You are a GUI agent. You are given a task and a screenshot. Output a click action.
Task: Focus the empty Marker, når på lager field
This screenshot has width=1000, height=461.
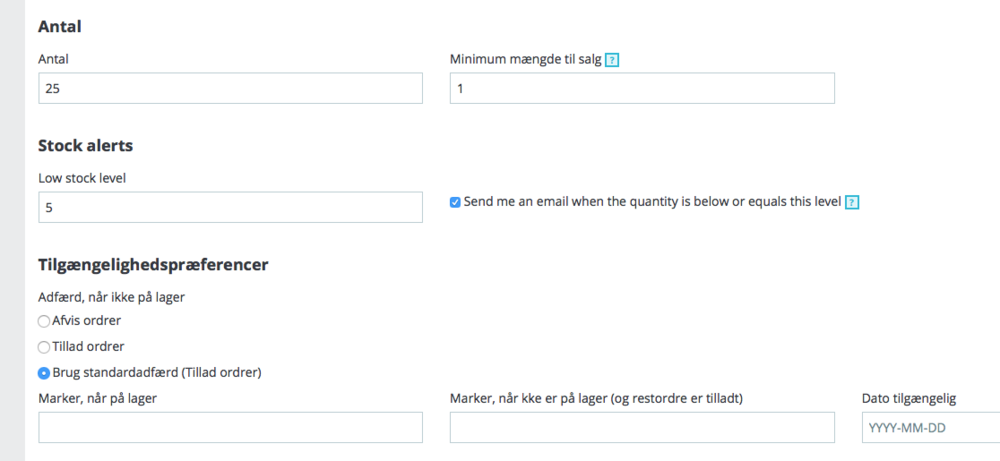point(230,427)
